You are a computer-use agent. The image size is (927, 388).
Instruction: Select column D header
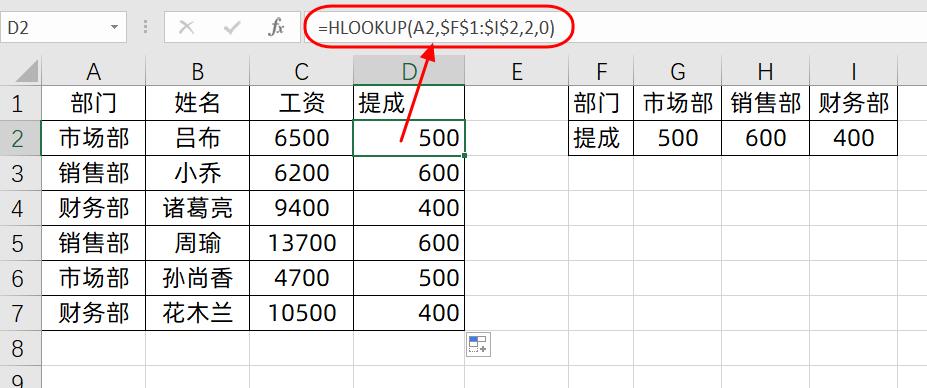[409, 72]
